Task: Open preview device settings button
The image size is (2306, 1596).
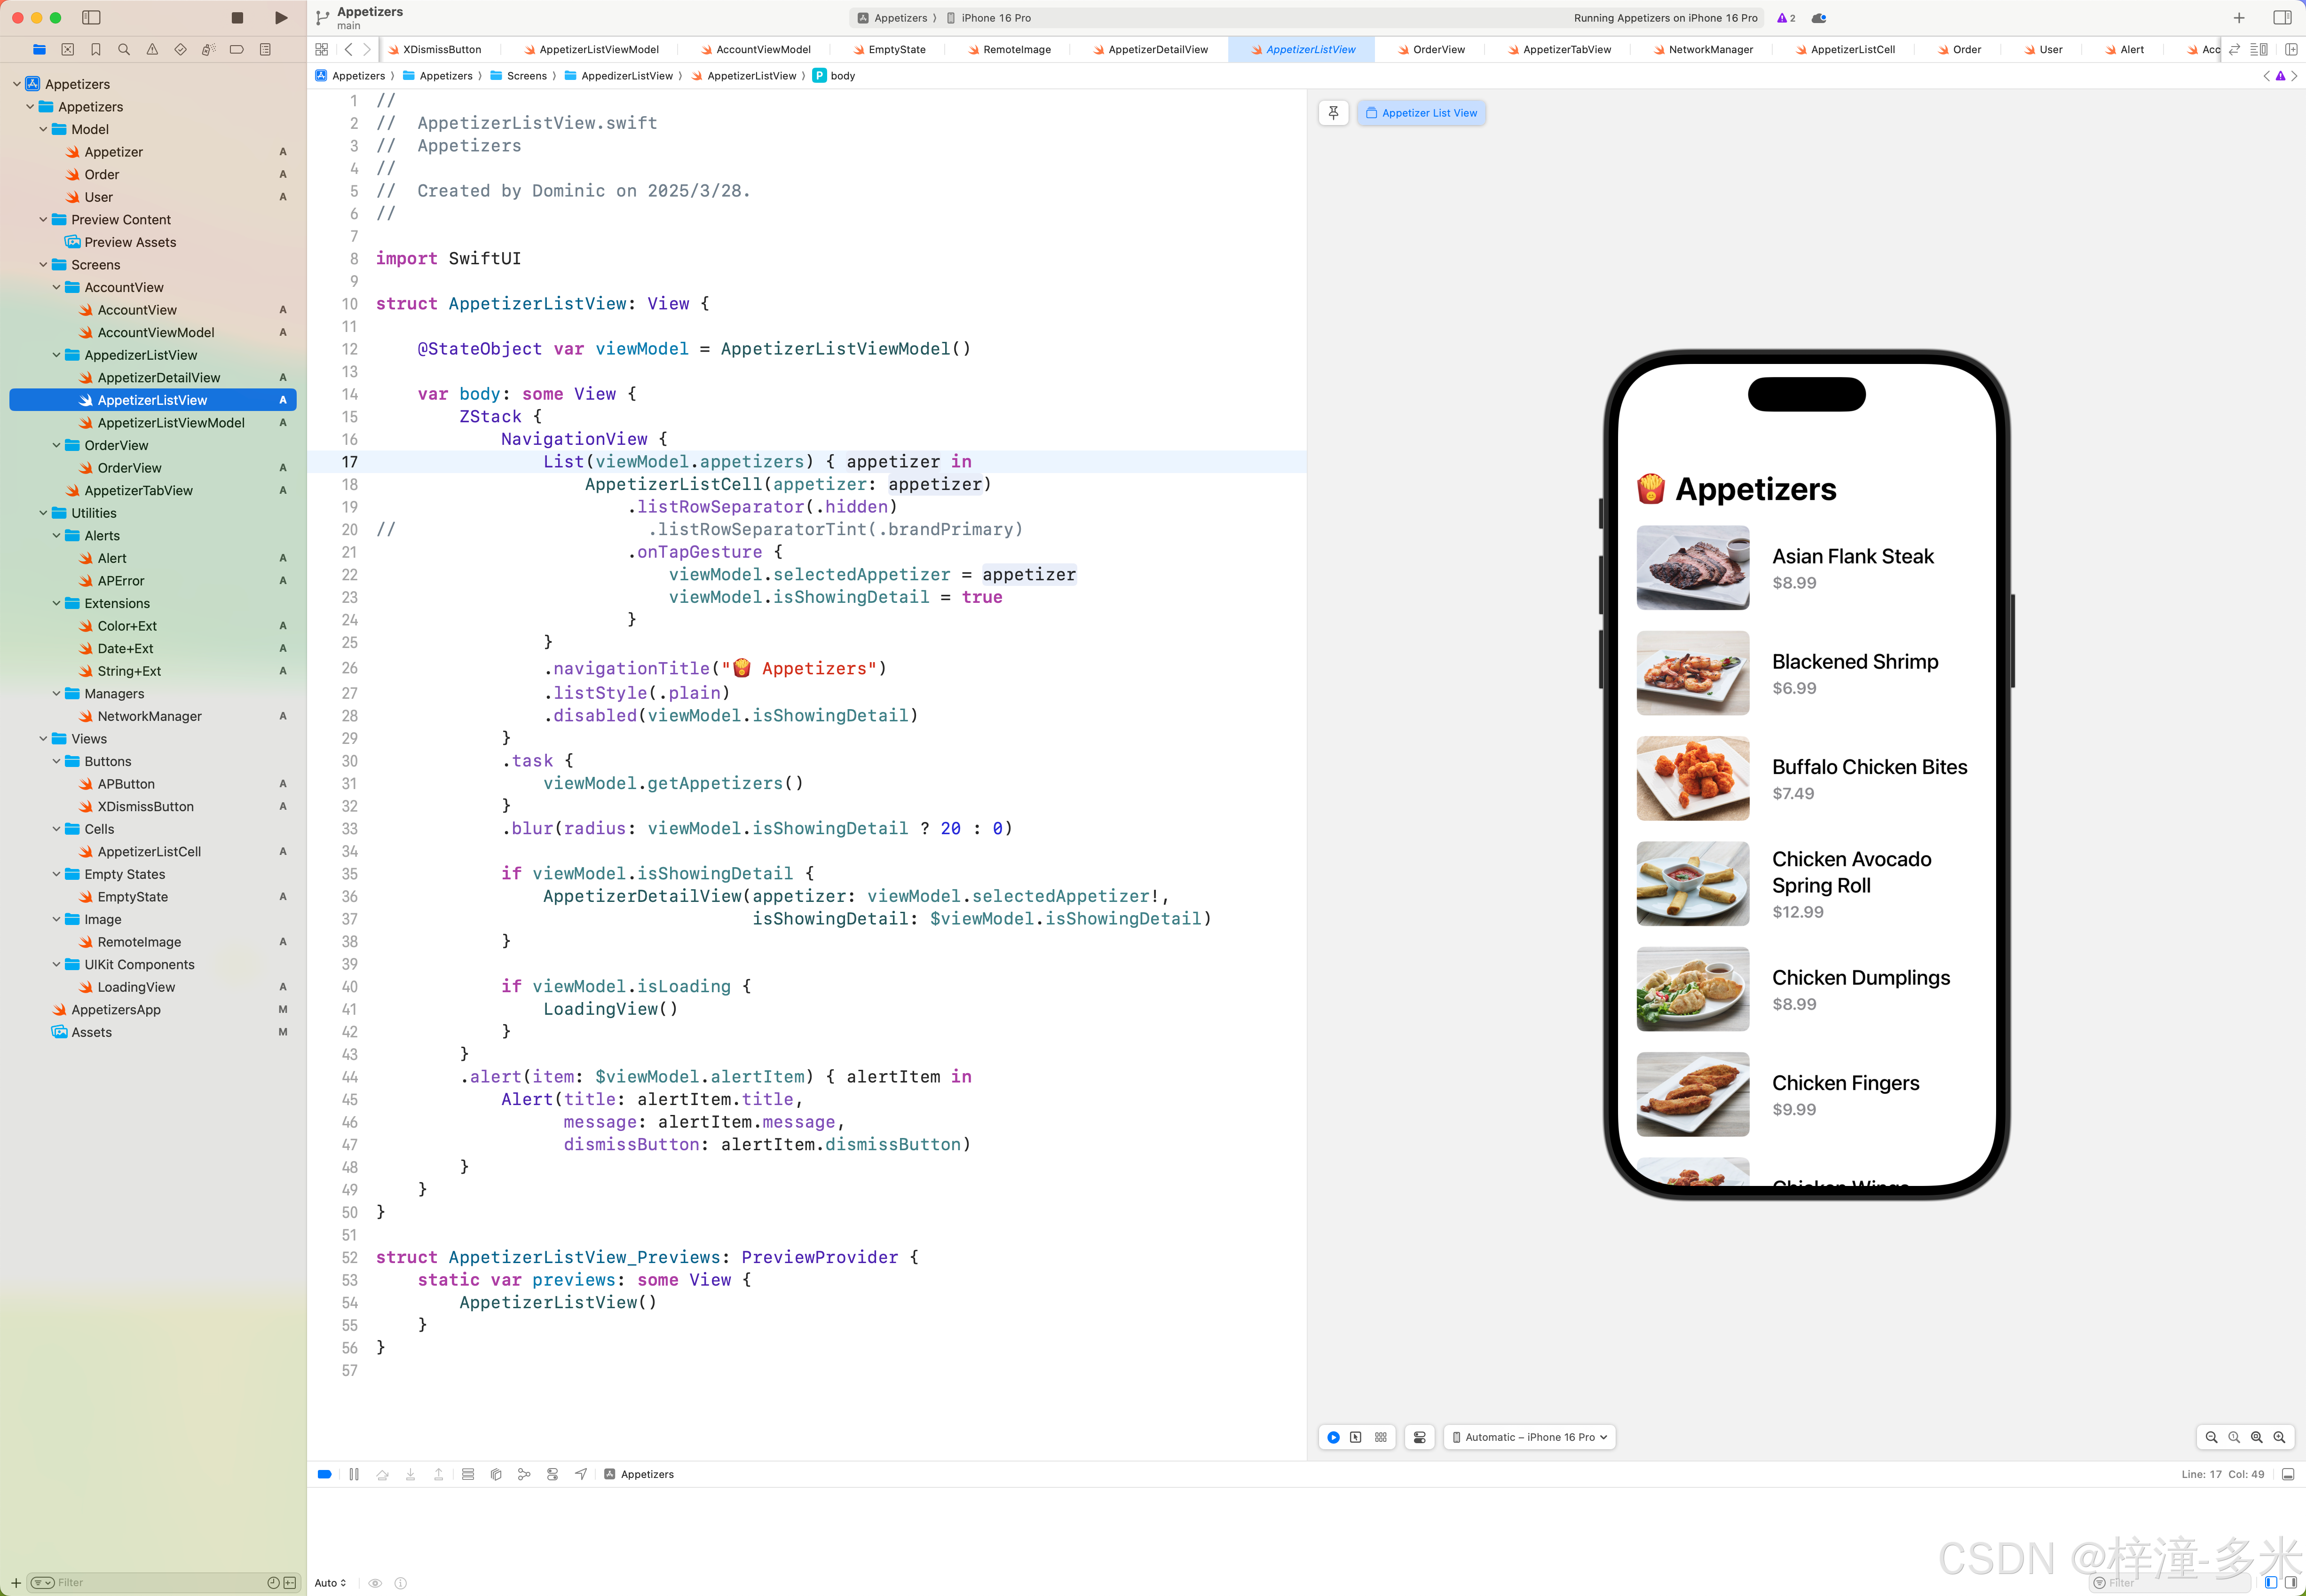Action: 1419,1437
